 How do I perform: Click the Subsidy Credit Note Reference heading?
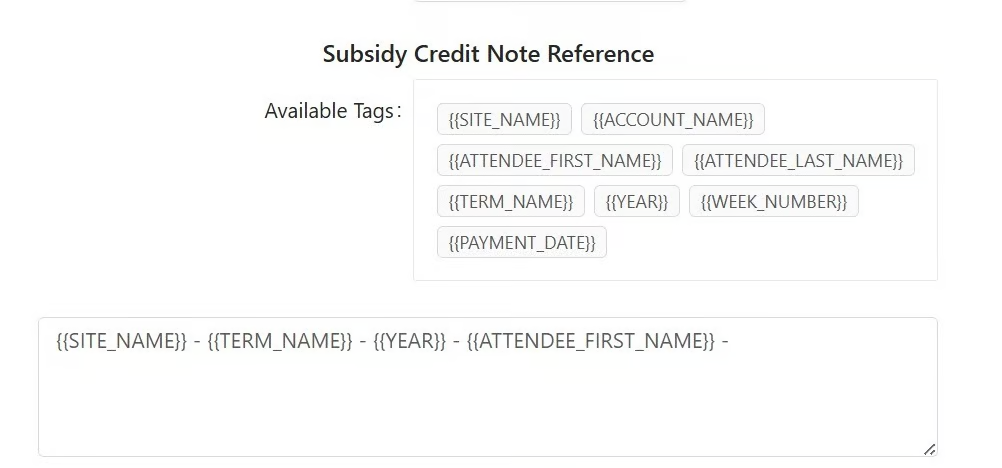coord(488,54)
